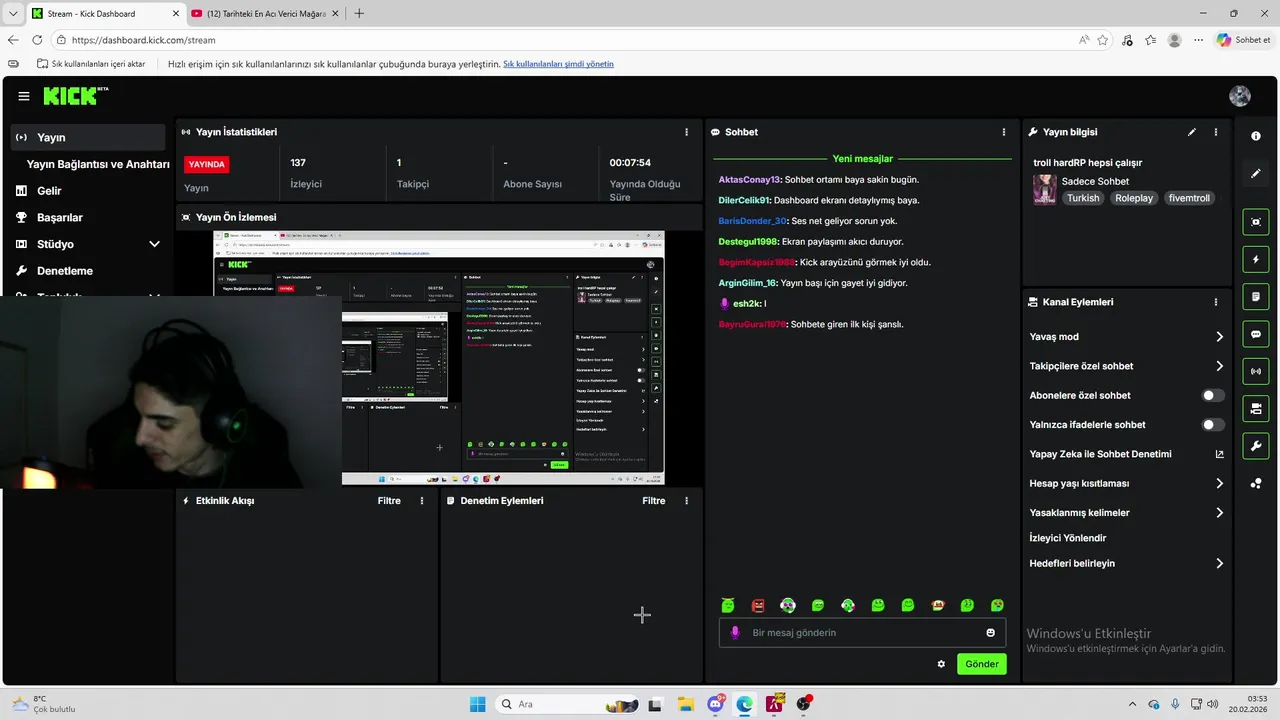Screen dimensions: 1280x720
Task: Click the pencil edit icon in right sidebar
Action: pyautogui.click(x=1256, y=173)
